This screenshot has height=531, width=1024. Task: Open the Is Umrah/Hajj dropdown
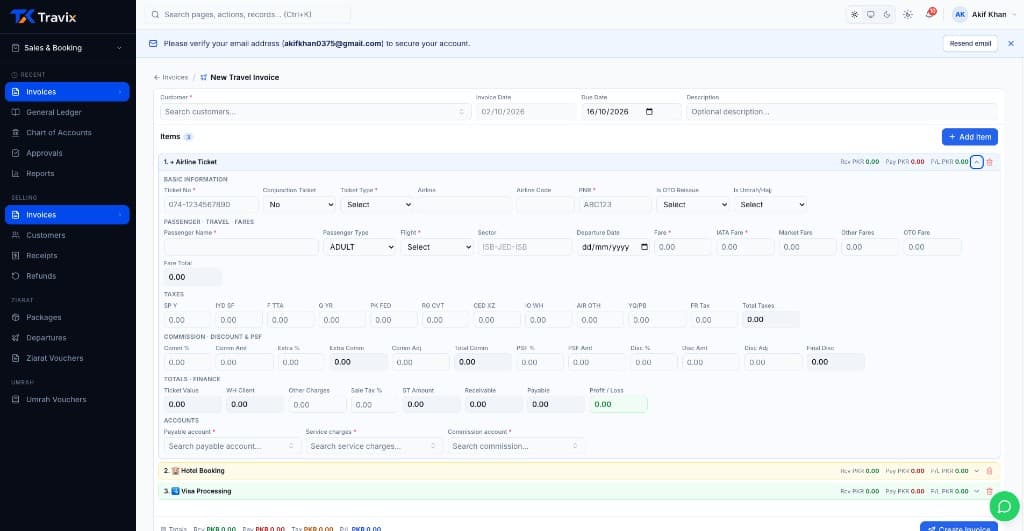pyautogui.click(x=770, y=204)
